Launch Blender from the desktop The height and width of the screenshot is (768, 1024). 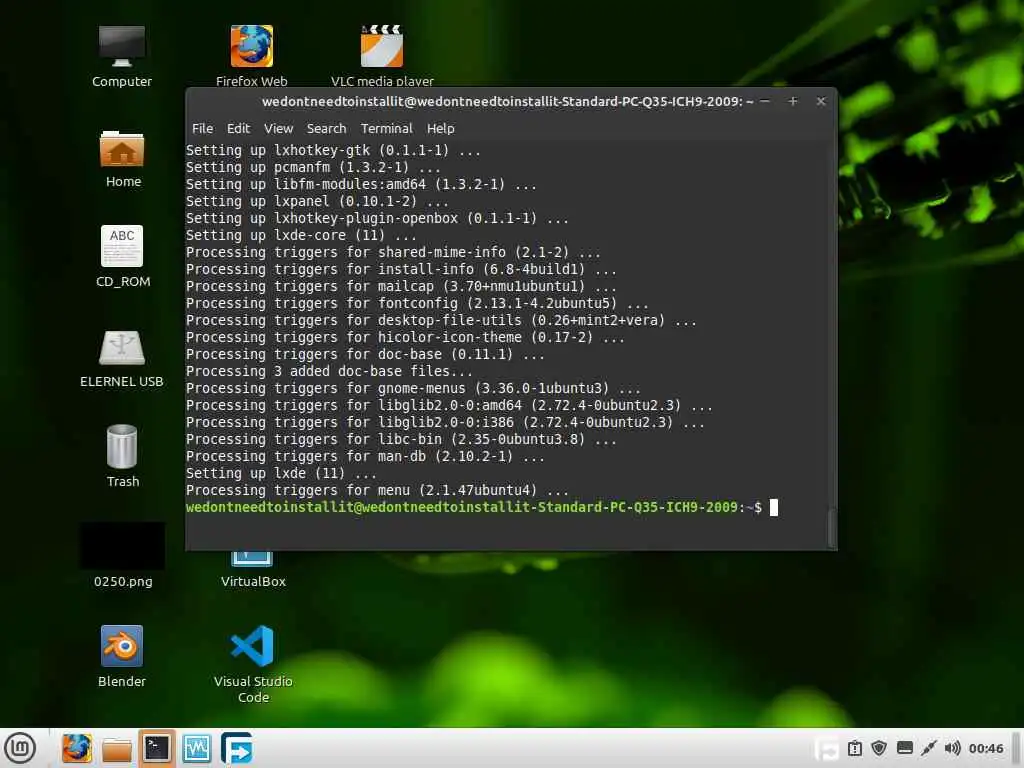click(x=121, y=656)
